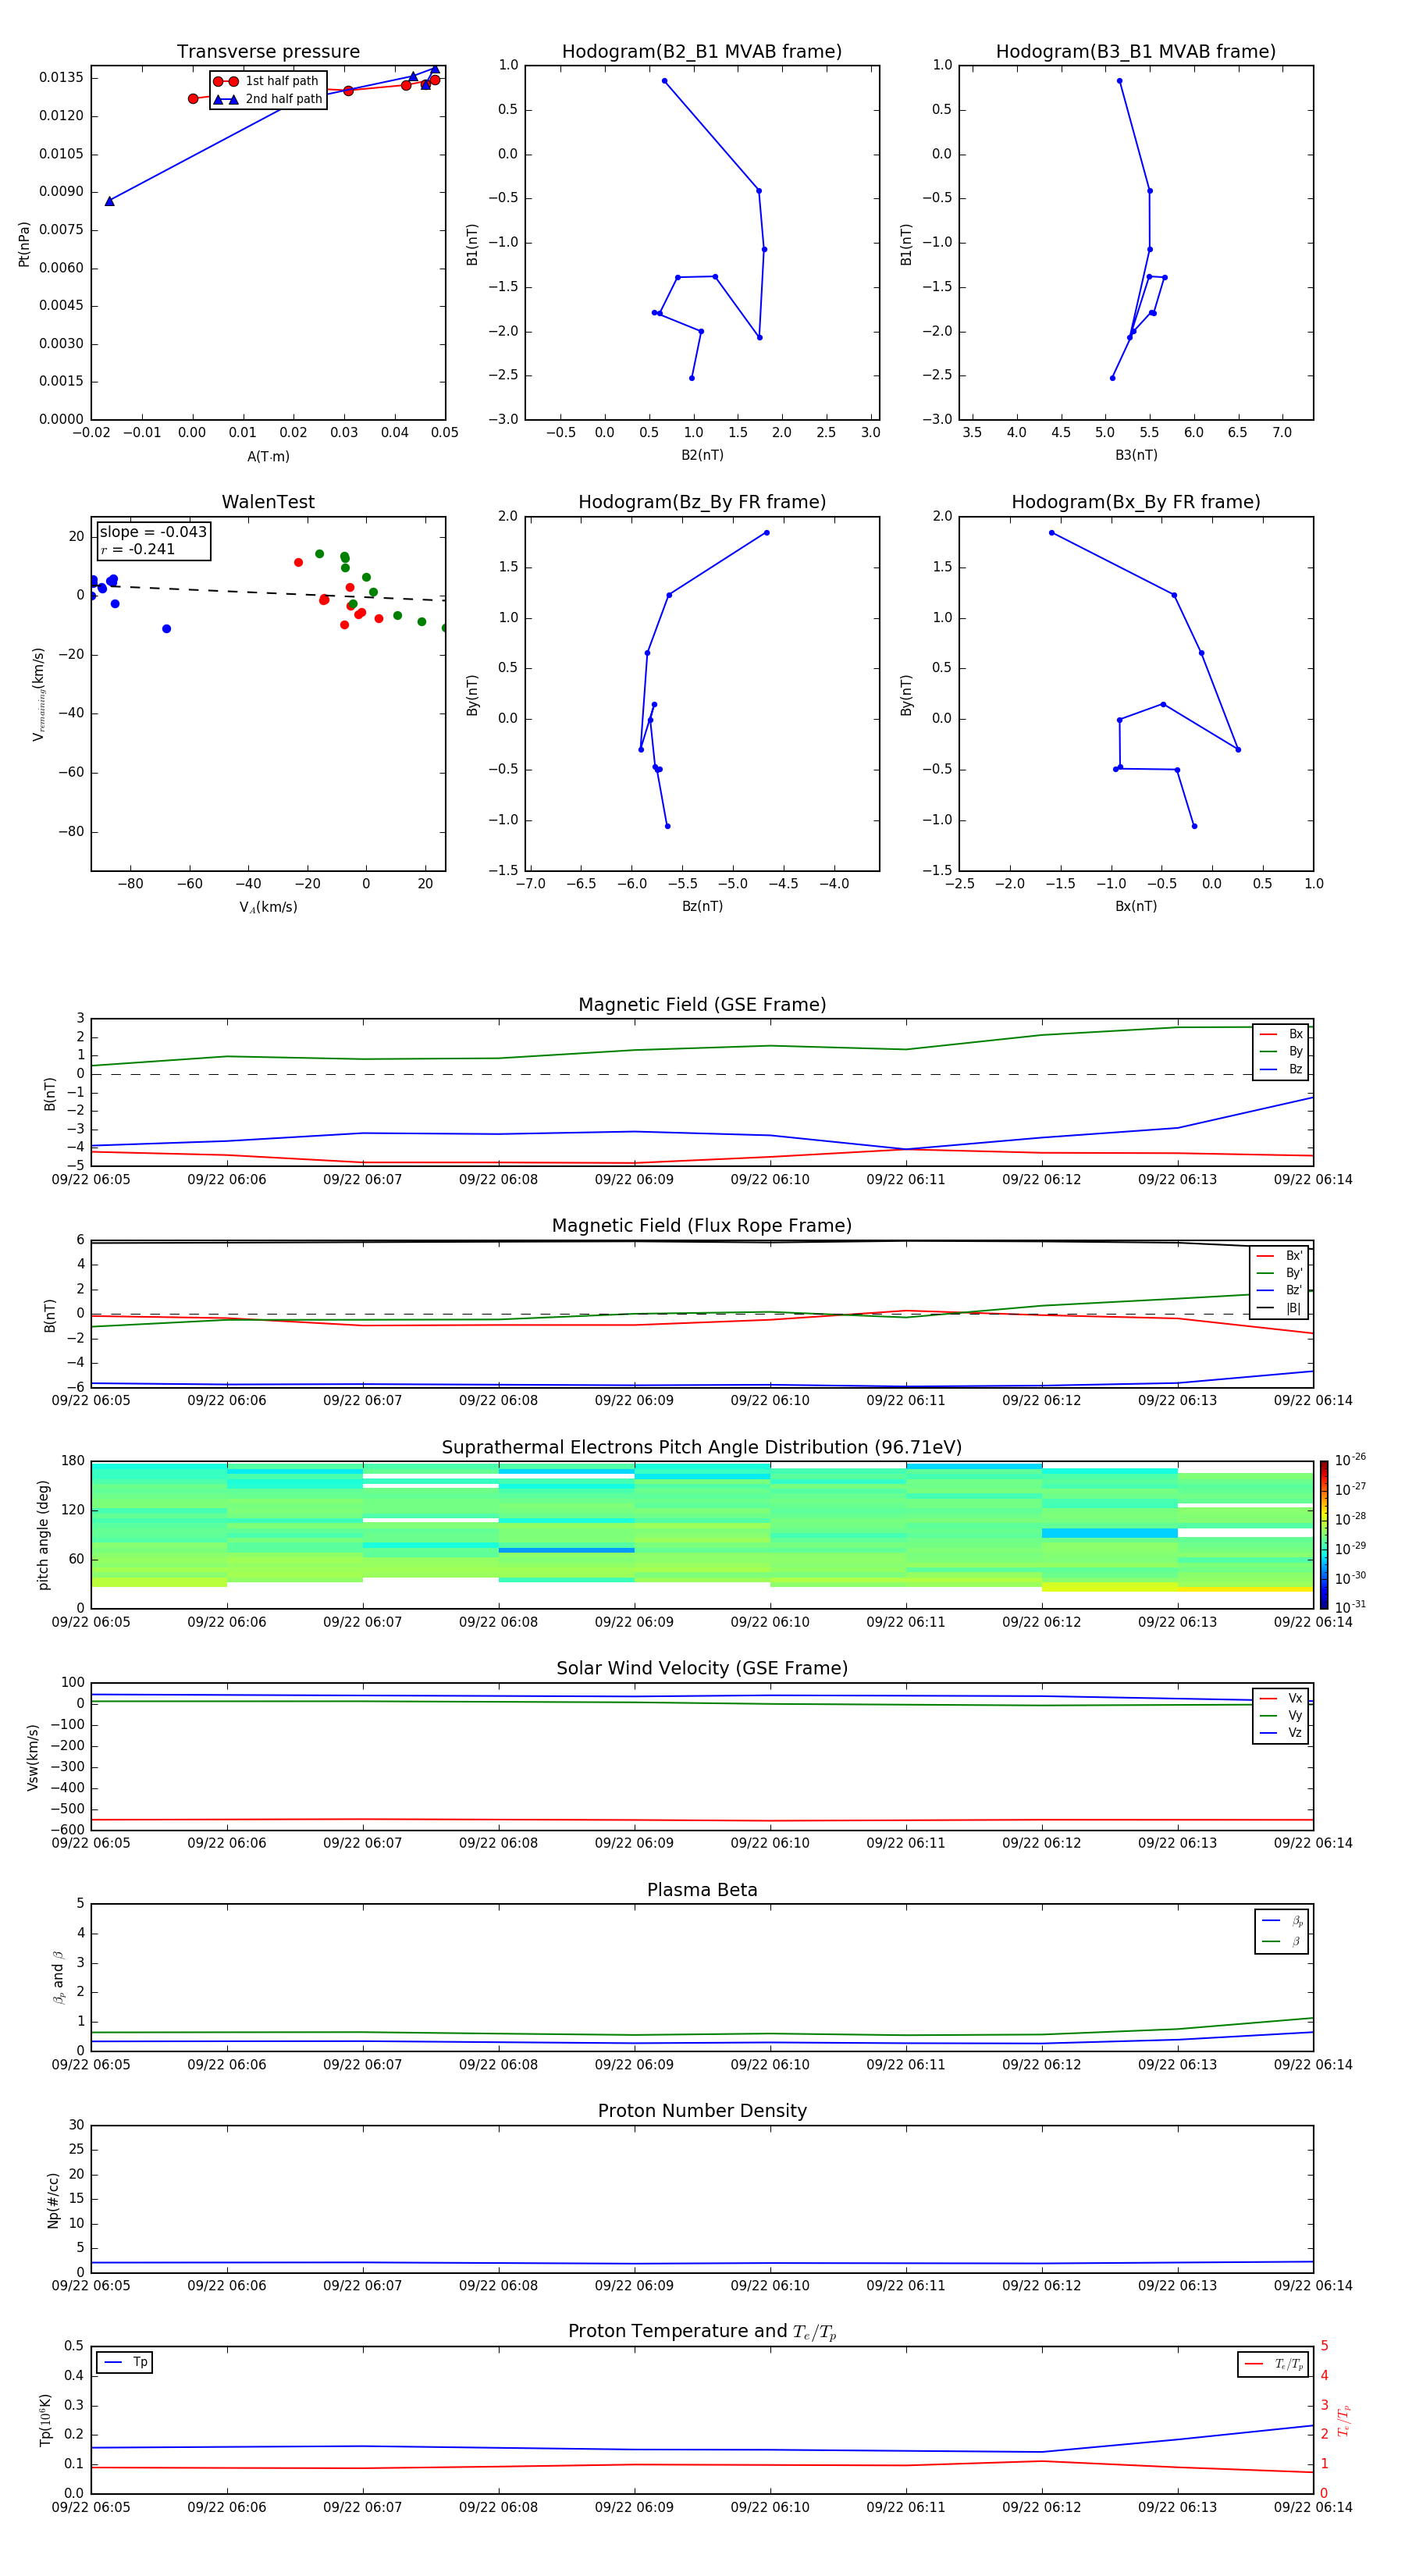Click the 'Pt(nPa)' y-axis label

[x=24, y=243]
